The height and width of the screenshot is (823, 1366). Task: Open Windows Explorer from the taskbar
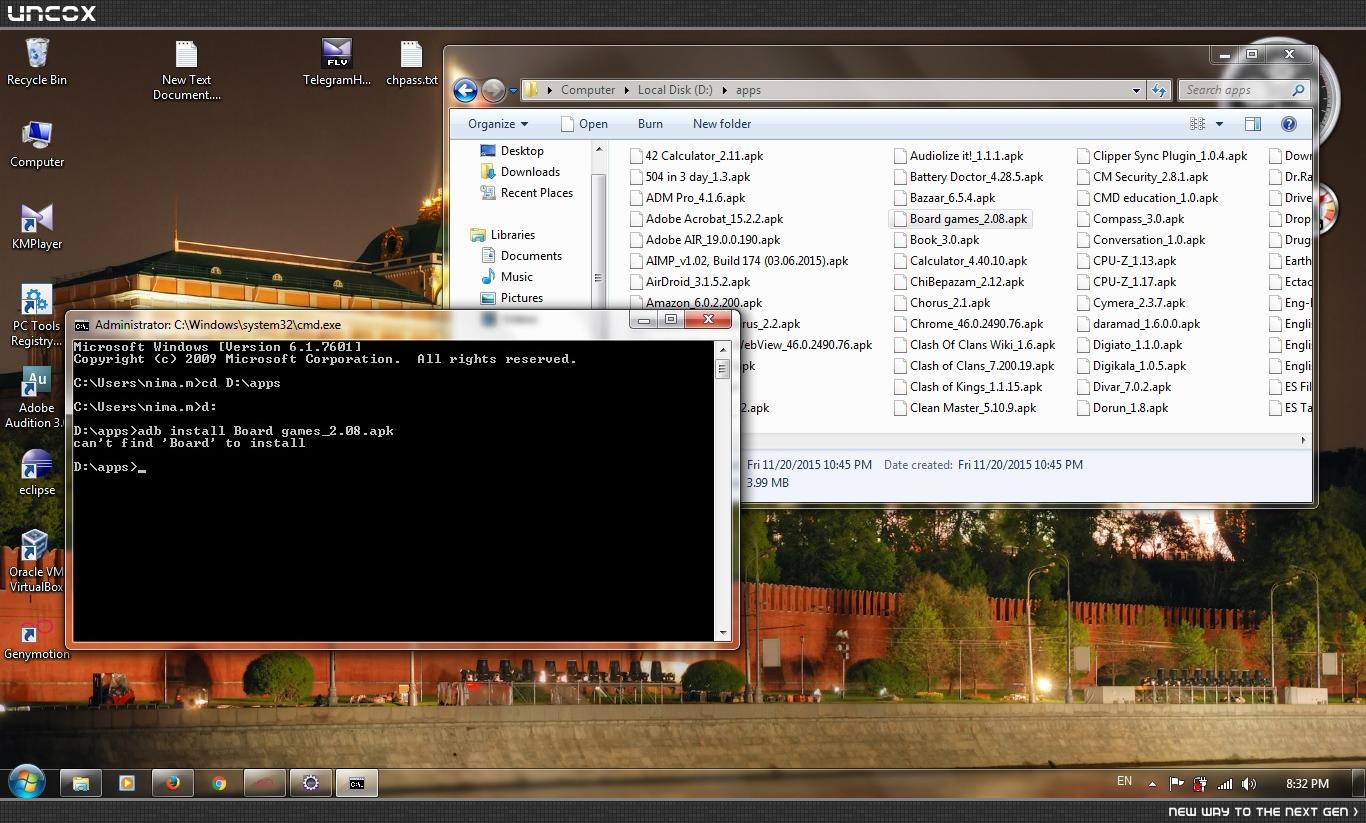coord(80,783)
